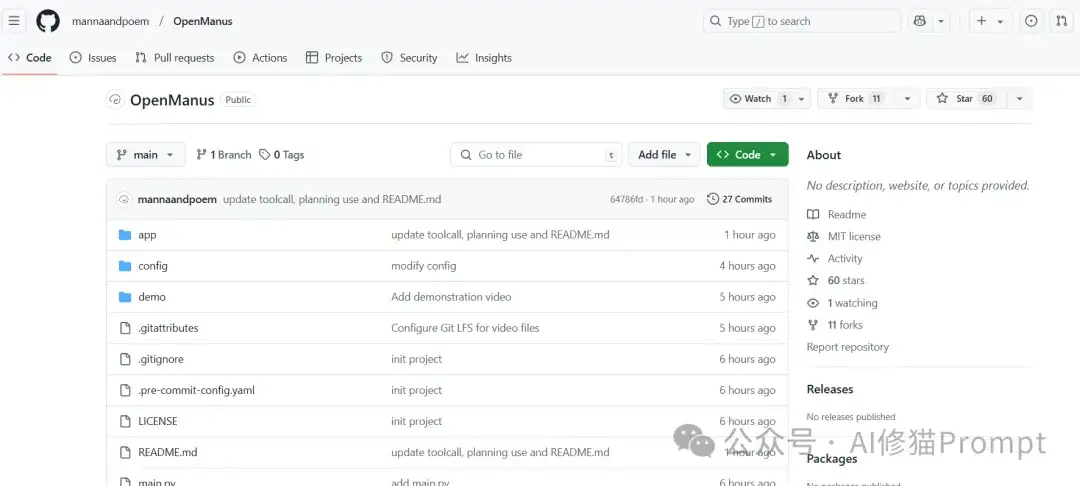Open the .pre-commit-config.yaml file
This screenshot has width=1080, height=486.
(196, 390)
